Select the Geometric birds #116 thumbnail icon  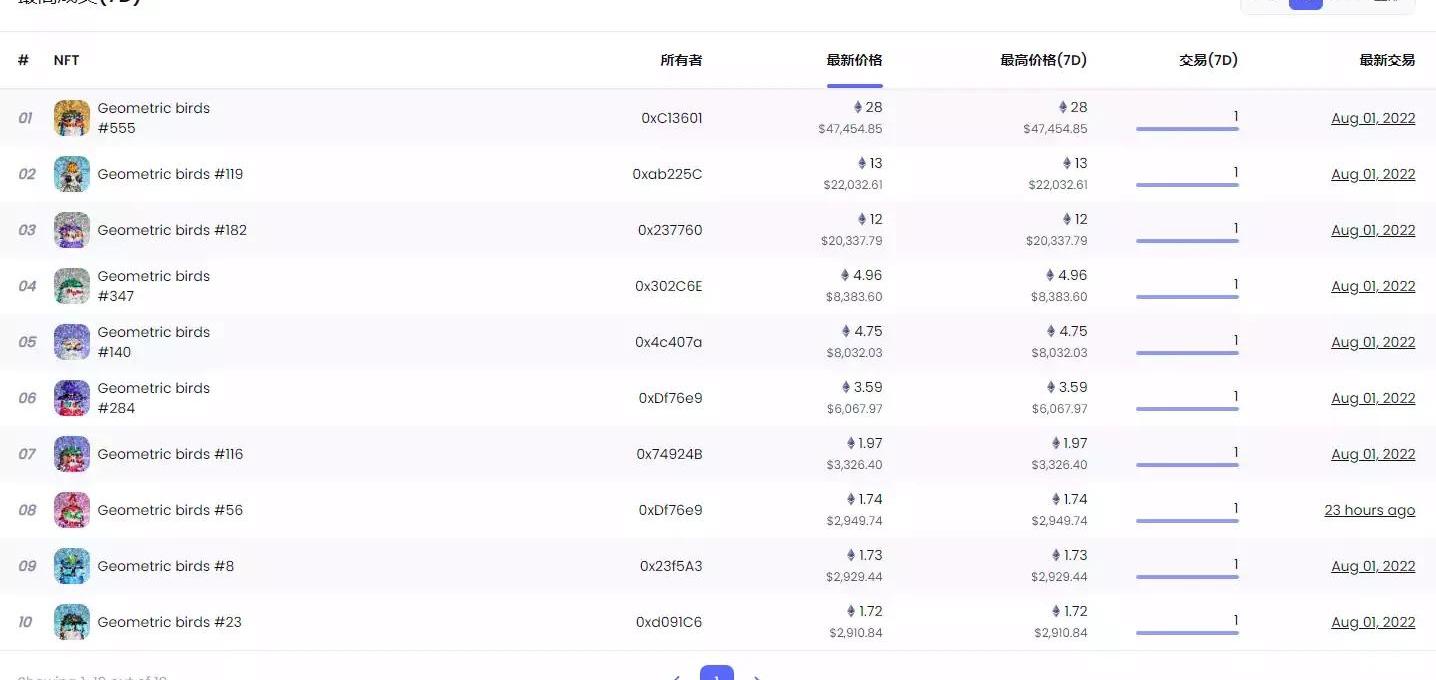pyautogui.click(x=72, y=454)
